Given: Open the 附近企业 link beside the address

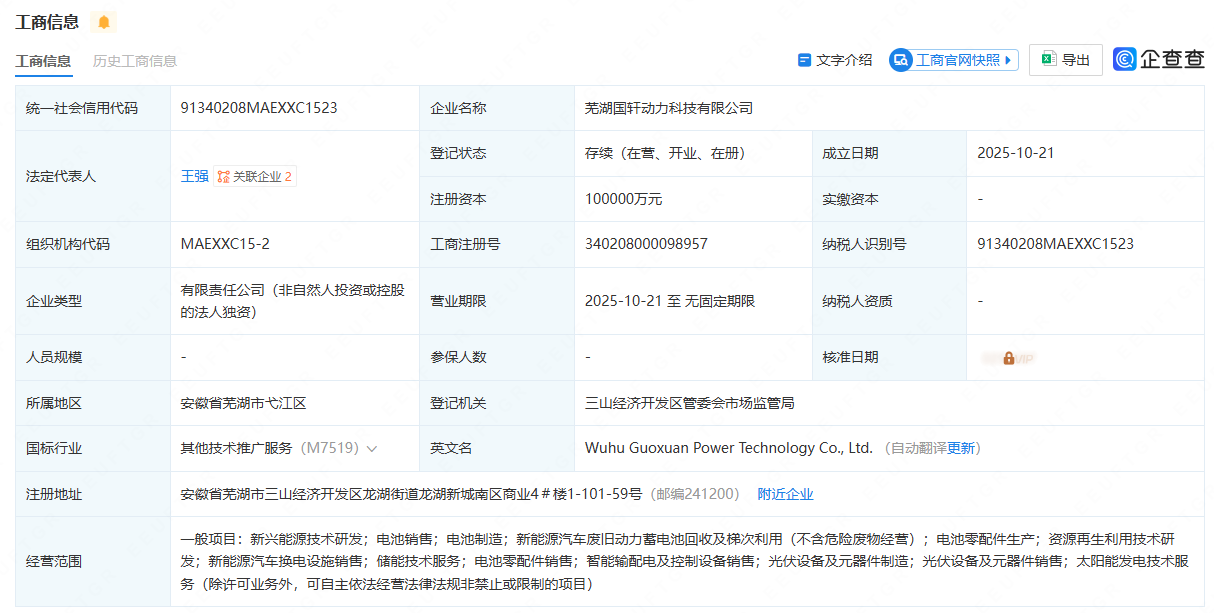Looking at the screenshot, I should coord(785,494).
